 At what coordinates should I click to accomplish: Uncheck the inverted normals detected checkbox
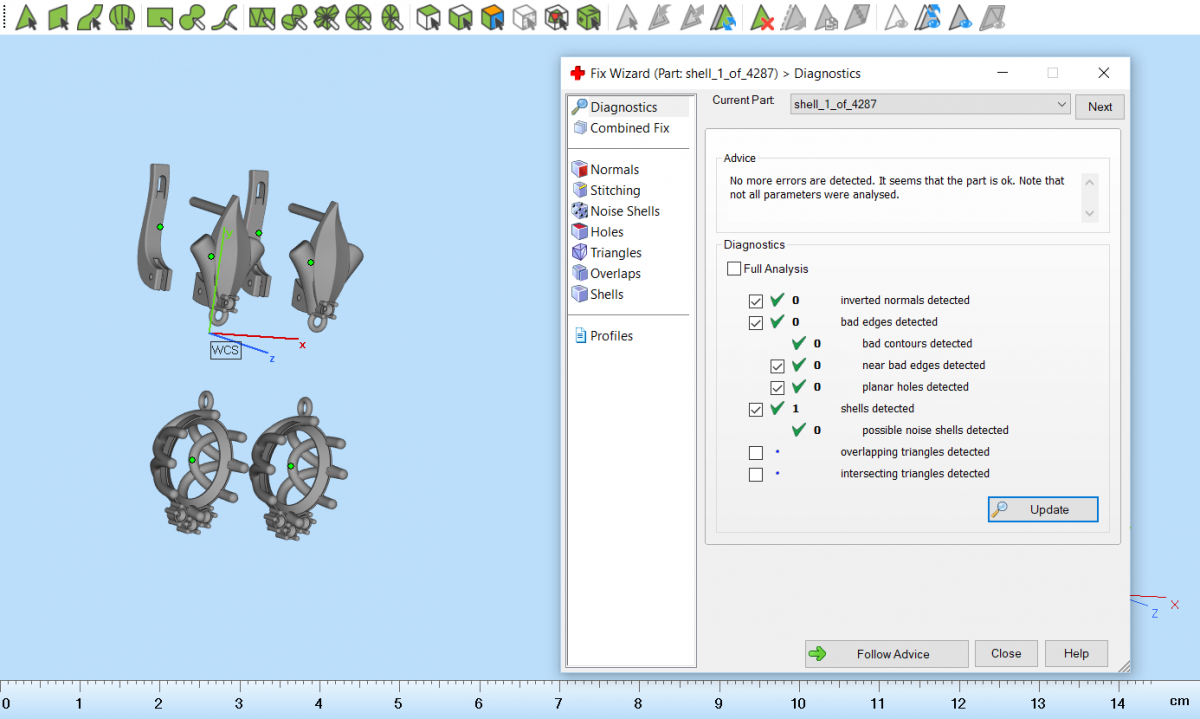coord(756,300)
